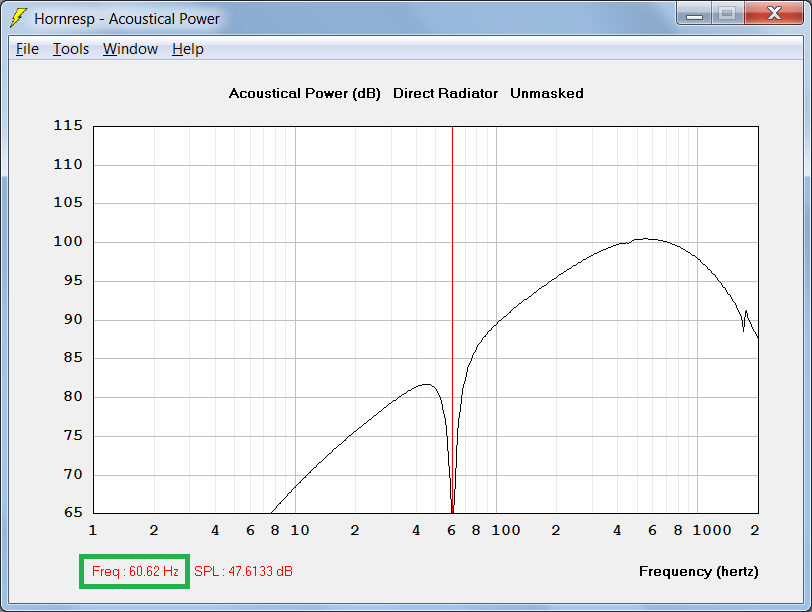The image size is (812, 612).
Task: Close the Acoustical Power window
Action: [x=774, y=14]
